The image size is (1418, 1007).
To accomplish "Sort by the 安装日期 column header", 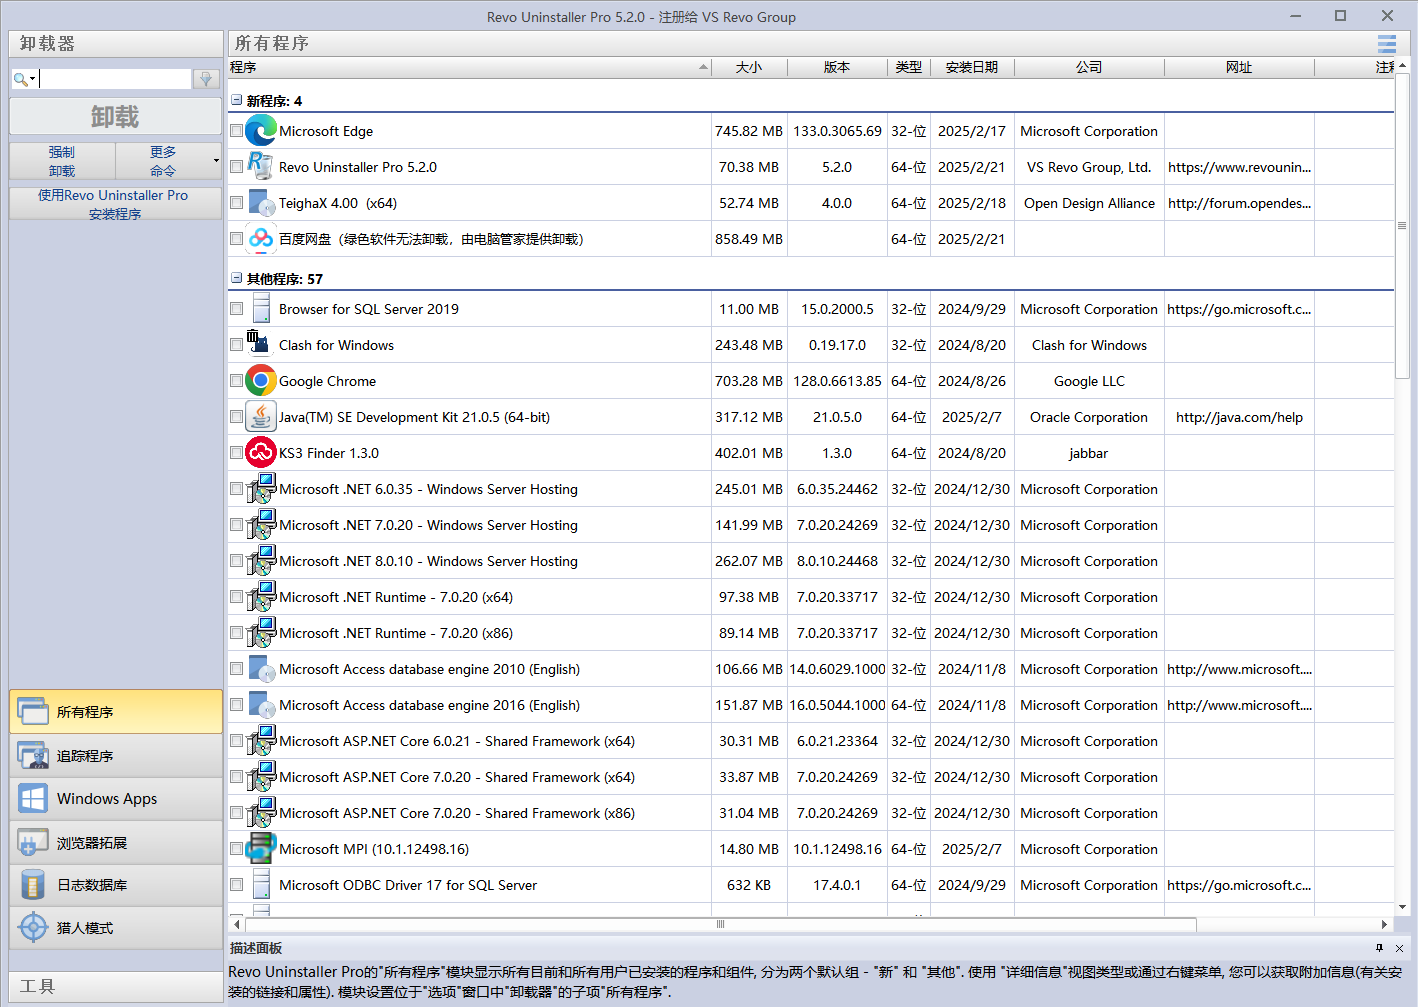I will (x=972, y=67).
